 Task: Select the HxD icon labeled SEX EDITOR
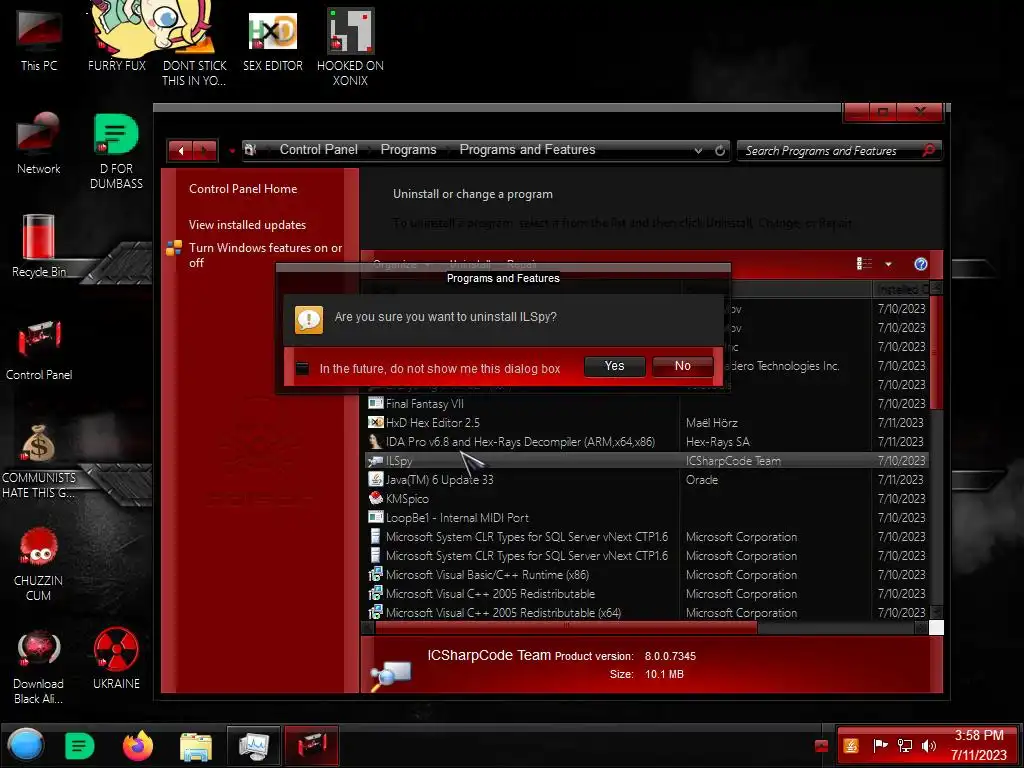272,40
